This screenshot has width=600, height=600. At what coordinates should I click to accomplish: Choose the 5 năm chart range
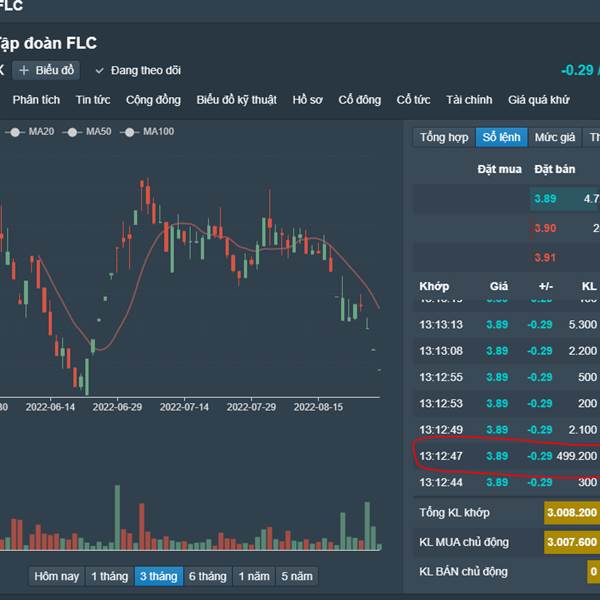pos(297,576)
